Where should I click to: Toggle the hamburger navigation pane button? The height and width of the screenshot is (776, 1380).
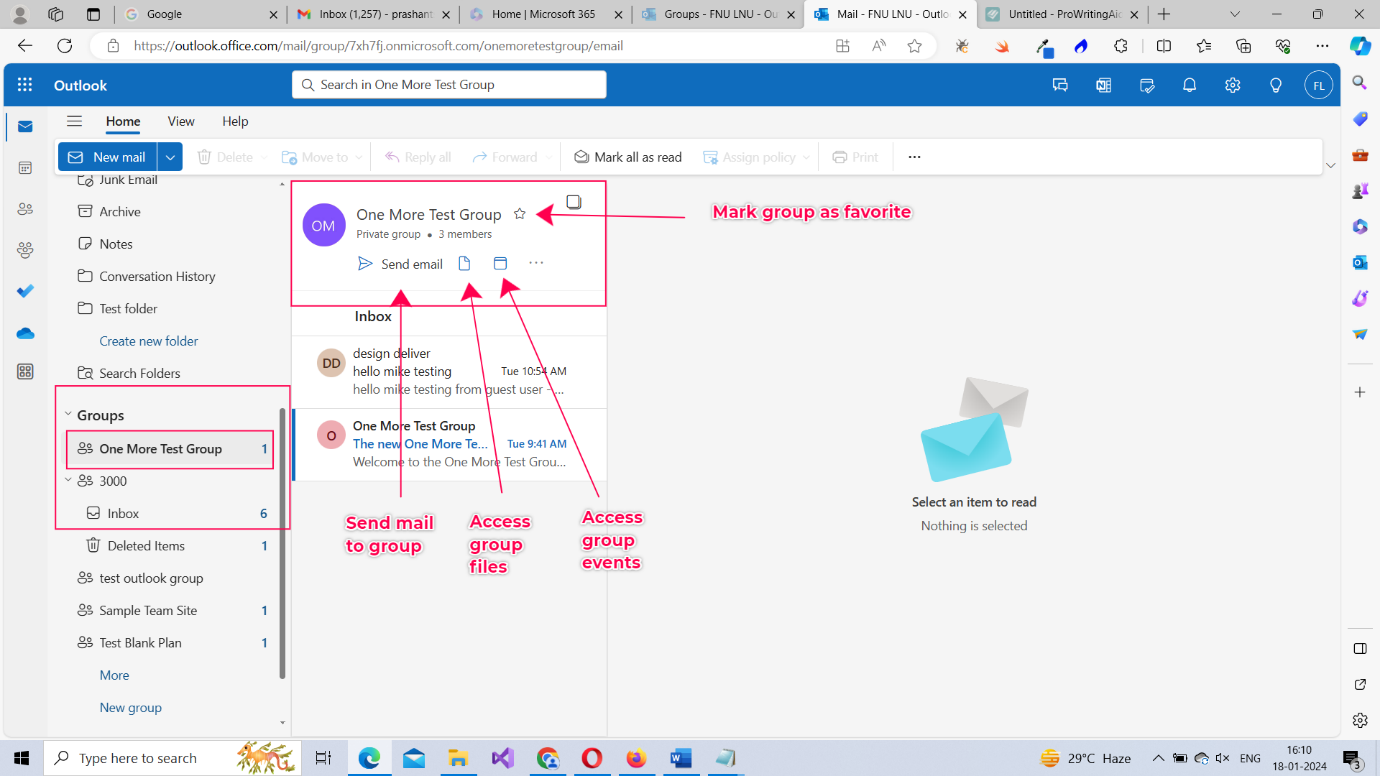pyautogui.click(x=74, y=121)
